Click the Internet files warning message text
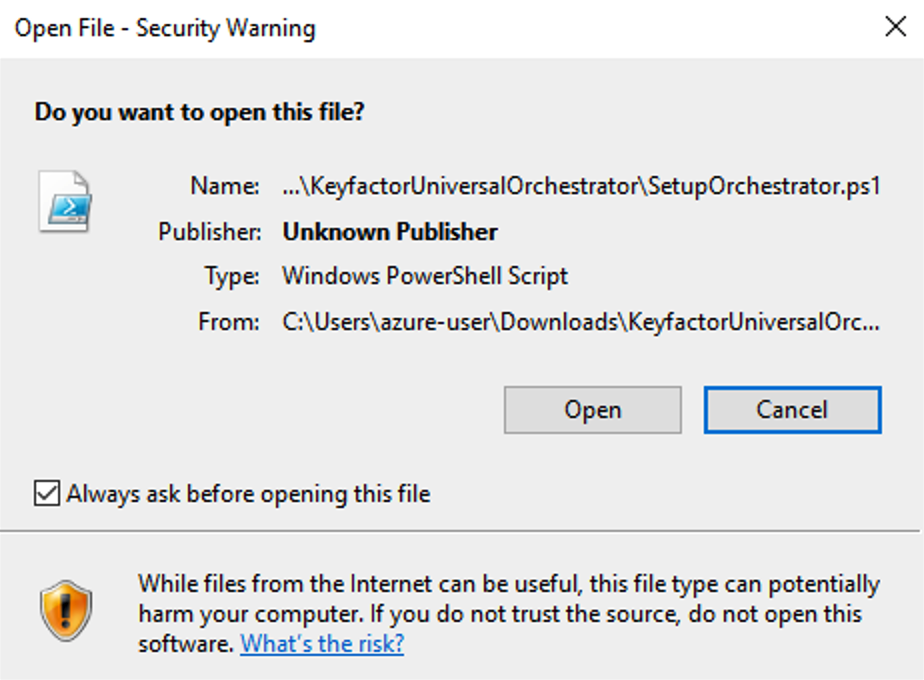 (x=508, y=584)
